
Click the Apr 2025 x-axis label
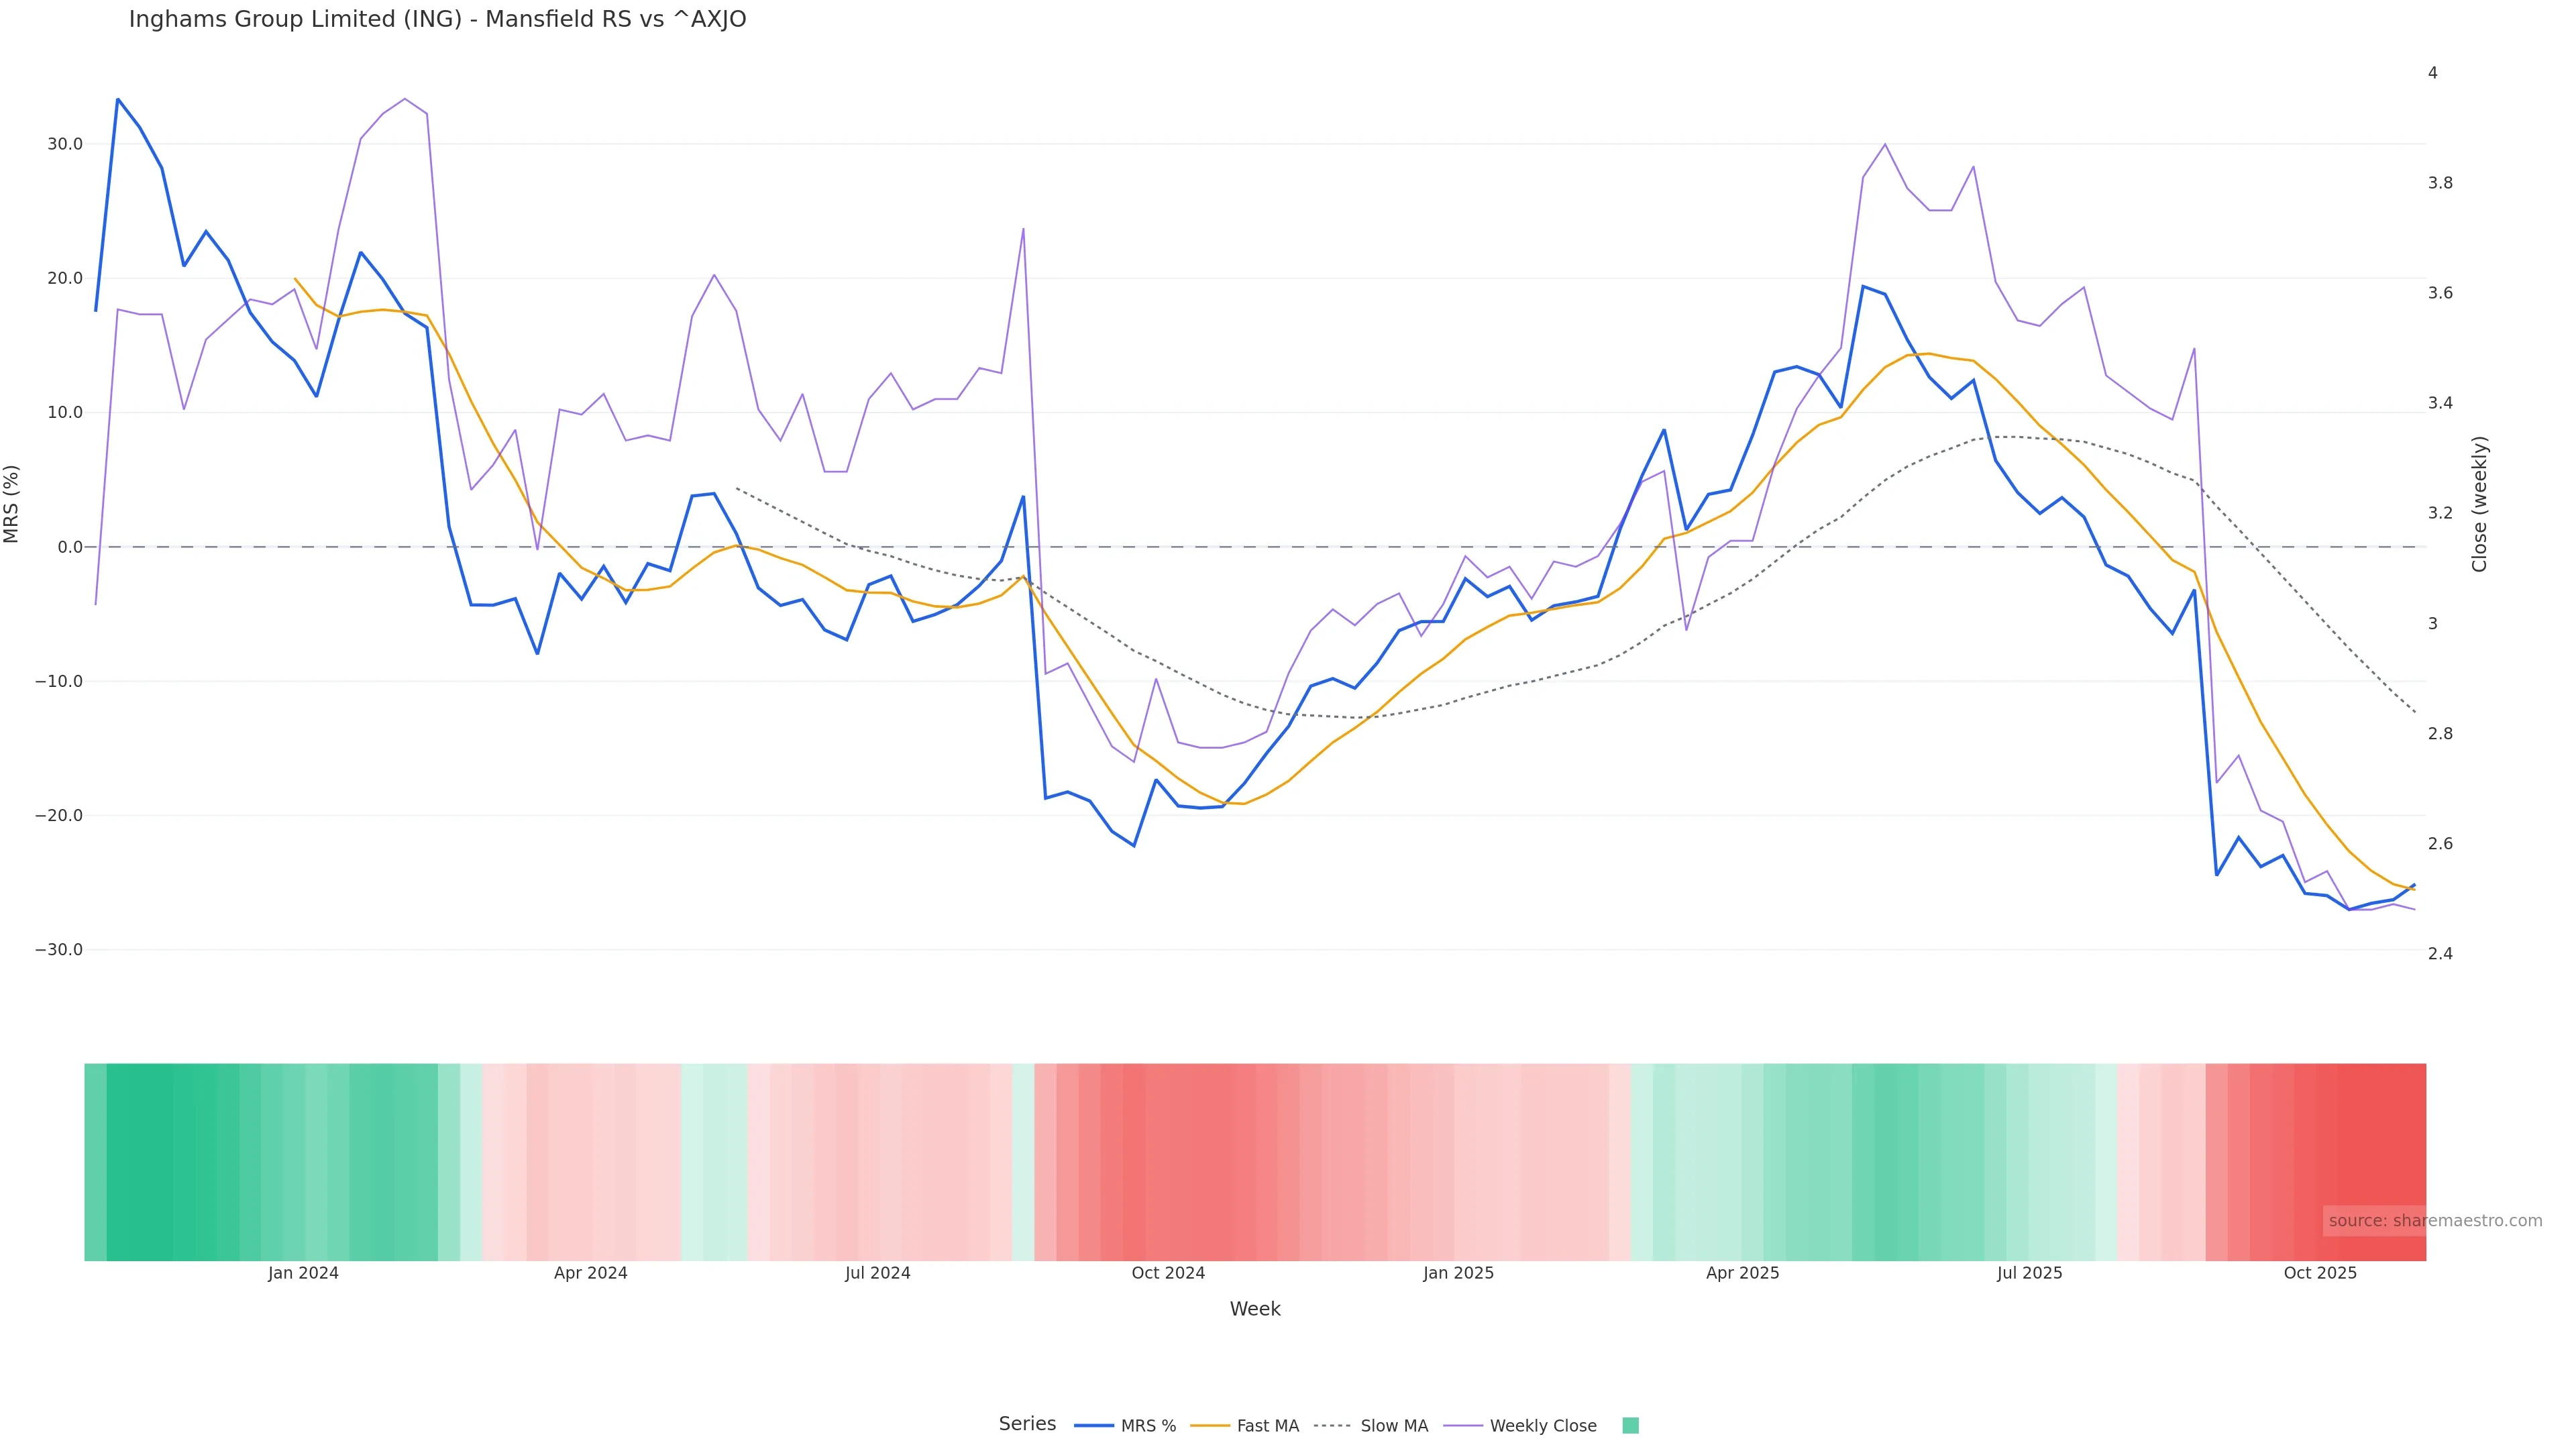click(x=1742, y=1273)
